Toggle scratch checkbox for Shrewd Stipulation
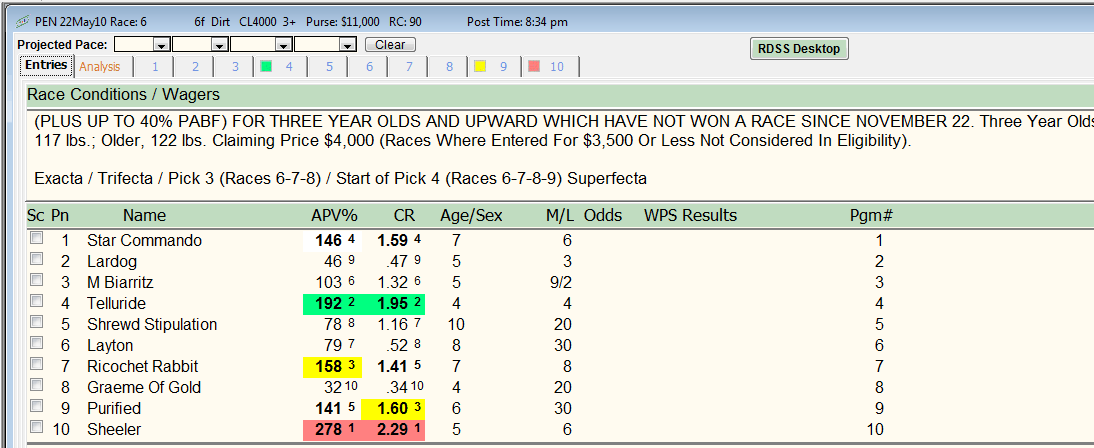This screenshot has width=1094, height=448. (x=36, y=322)
